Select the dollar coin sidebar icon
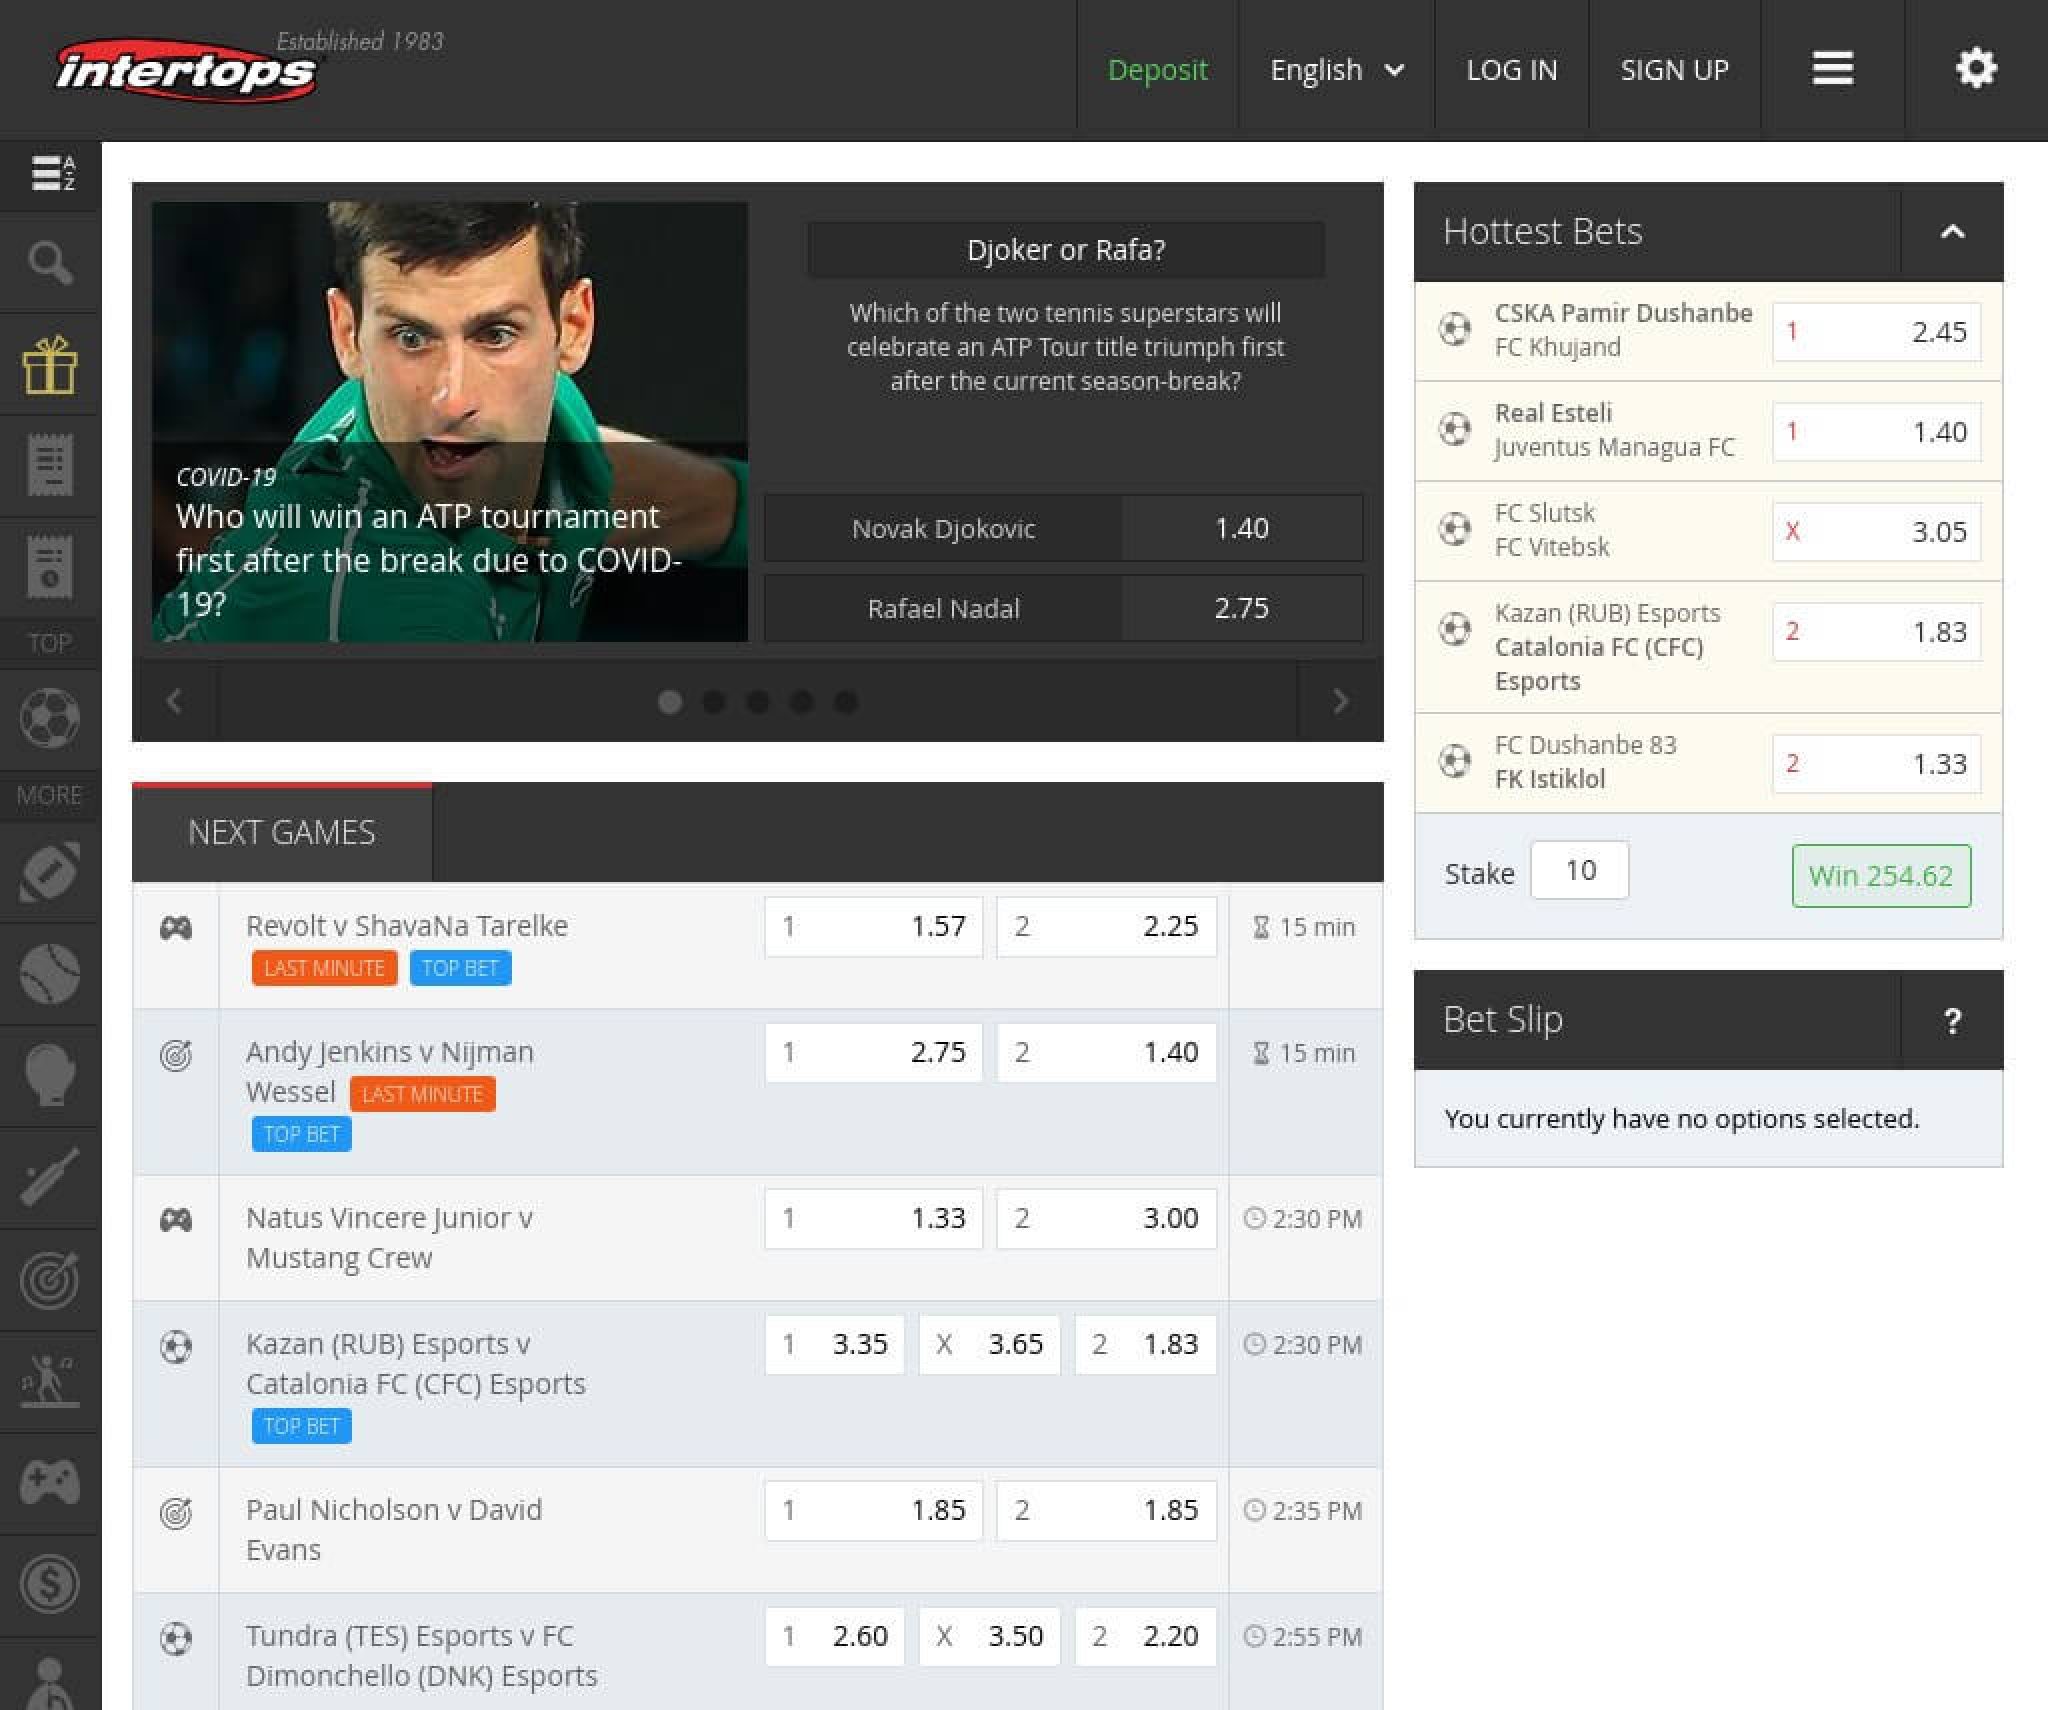 pos(50,1585)
